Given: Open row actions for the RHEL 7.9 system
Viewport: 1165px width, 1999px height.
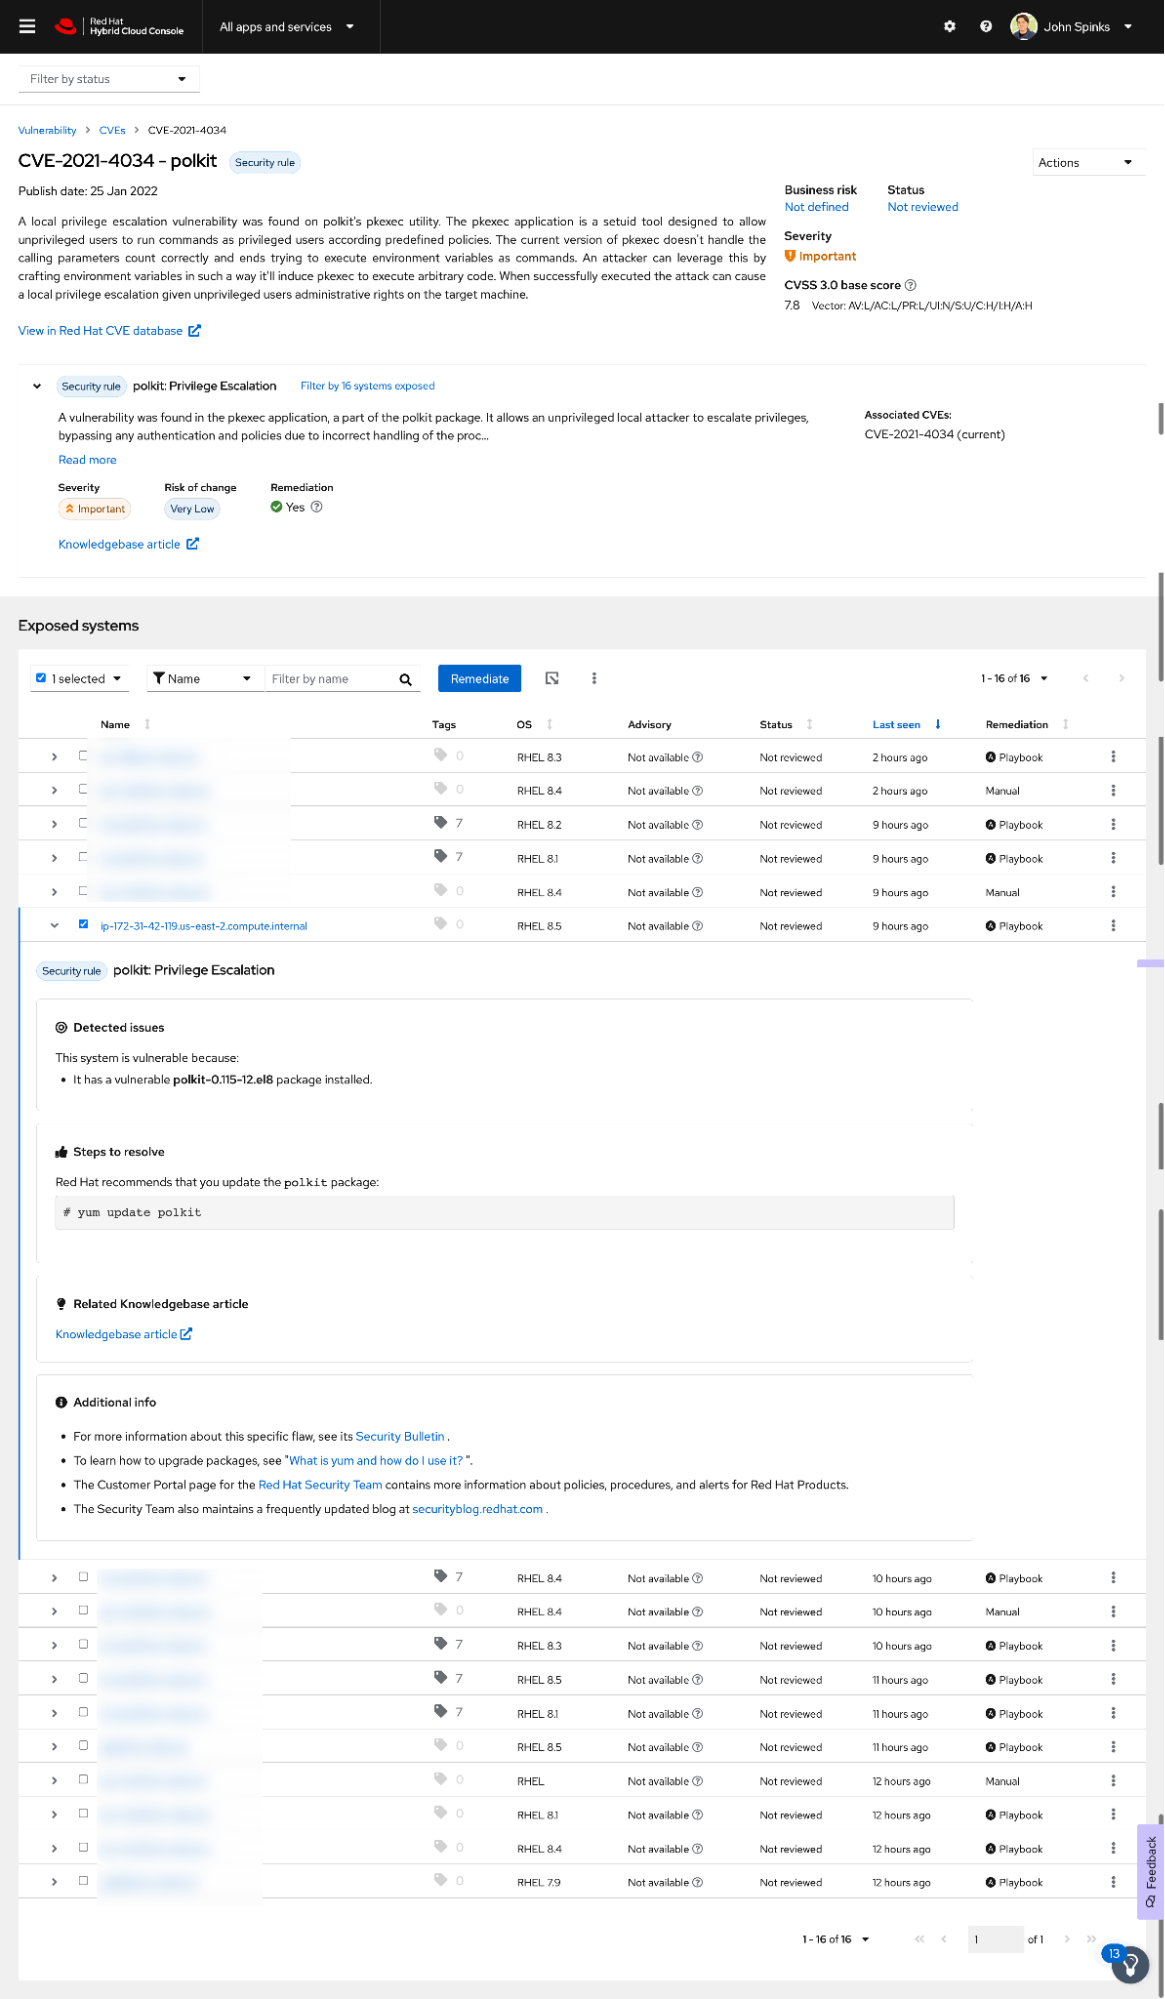Looking at the screenshot, I should pos(1113,1882).
